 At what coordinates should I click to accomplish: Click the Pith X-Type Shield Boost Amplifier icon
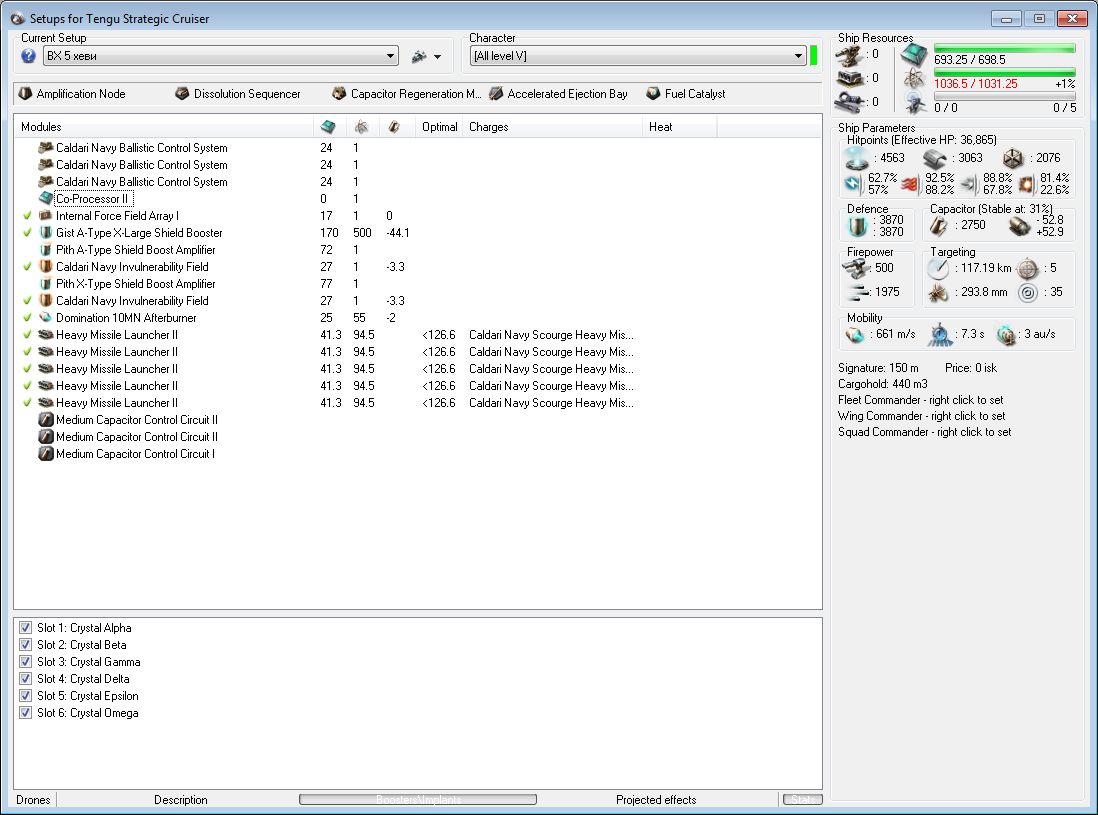point(46,284)
